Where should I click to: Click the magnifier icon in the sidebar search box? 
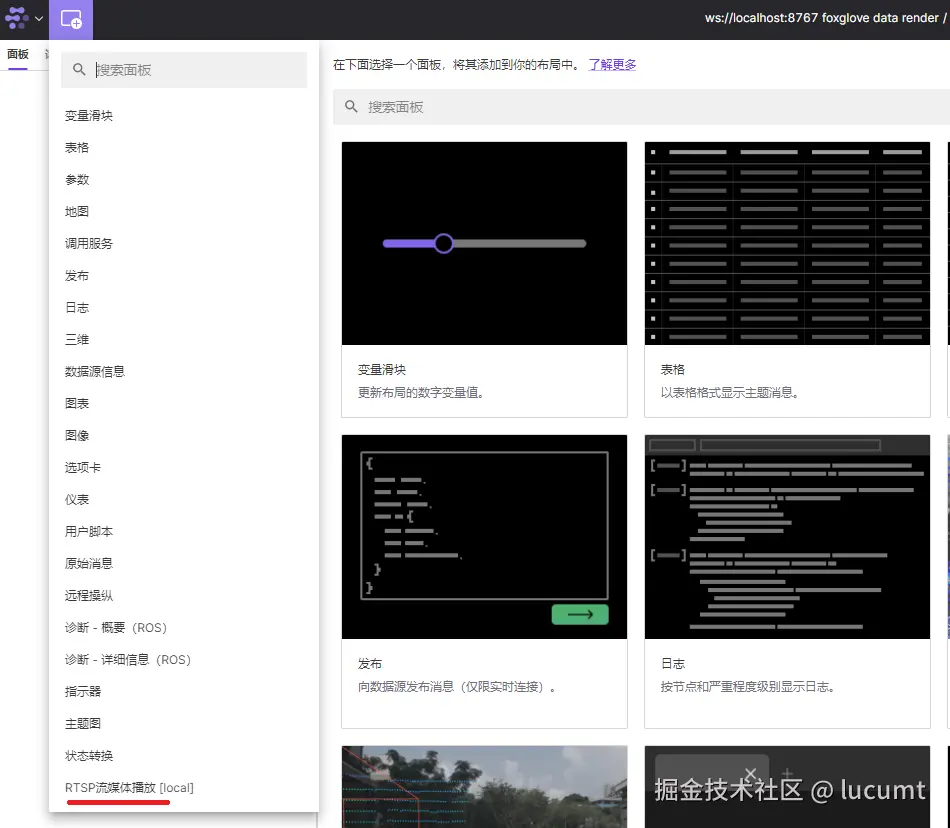click(79, 69)
